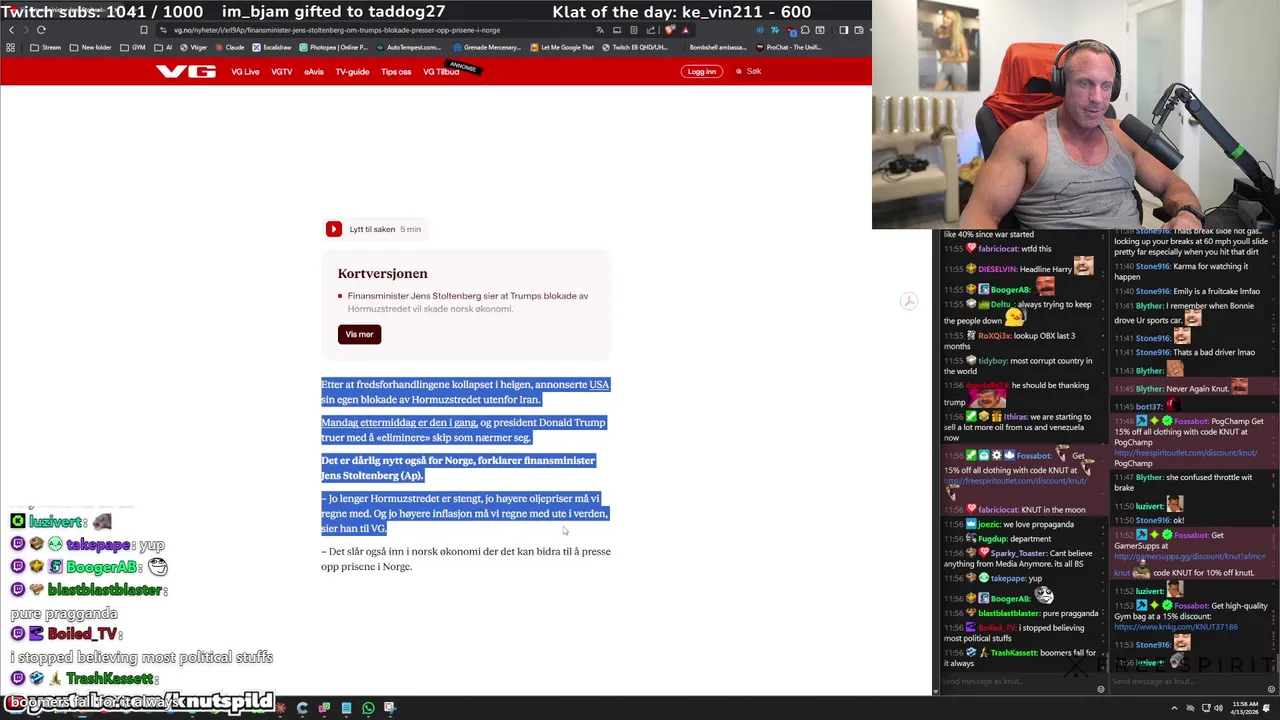The image size is (1280, 720).
Task: Click the gamersupps discount link in chat
Action: coord(1189,556)
